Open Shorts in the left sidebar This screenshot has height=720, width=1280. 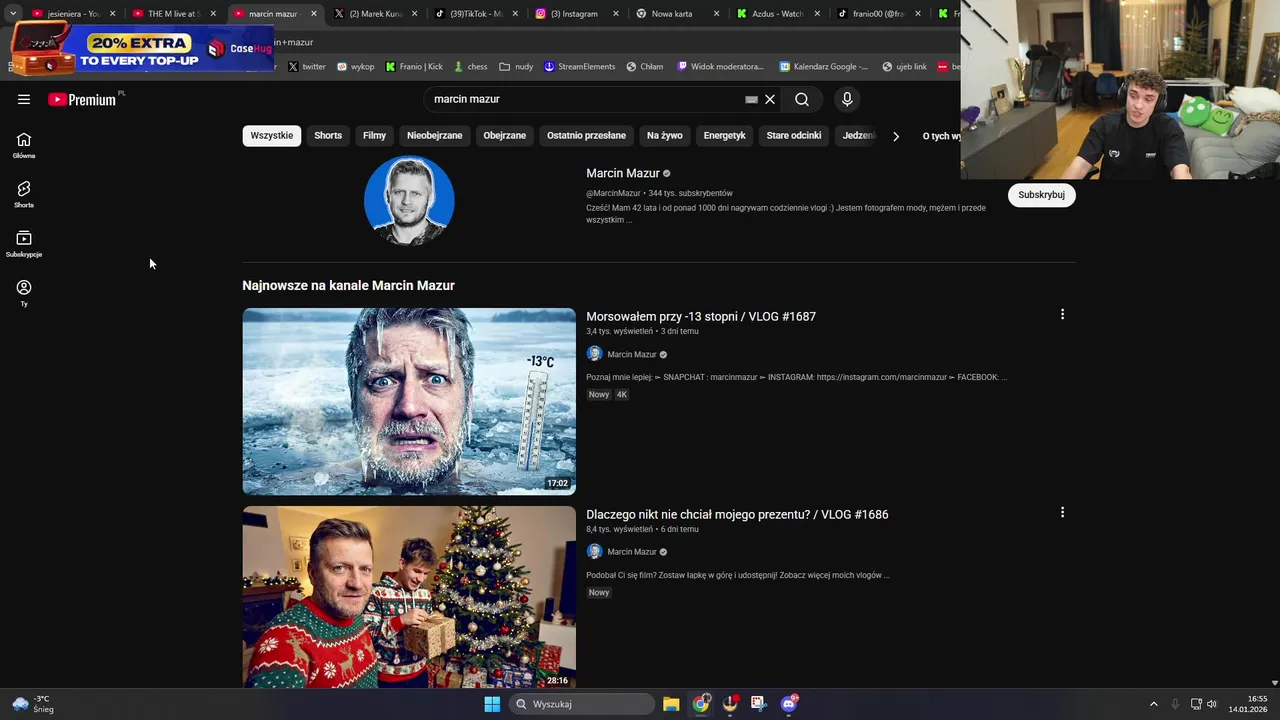click(24, 194)
